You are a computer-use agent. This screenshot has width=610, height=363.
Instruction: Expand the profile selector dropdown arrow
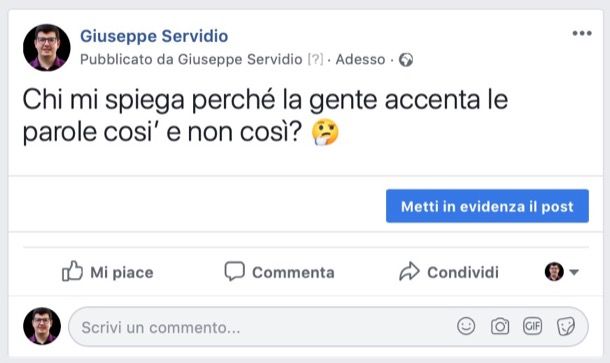(x=574, y=272)
